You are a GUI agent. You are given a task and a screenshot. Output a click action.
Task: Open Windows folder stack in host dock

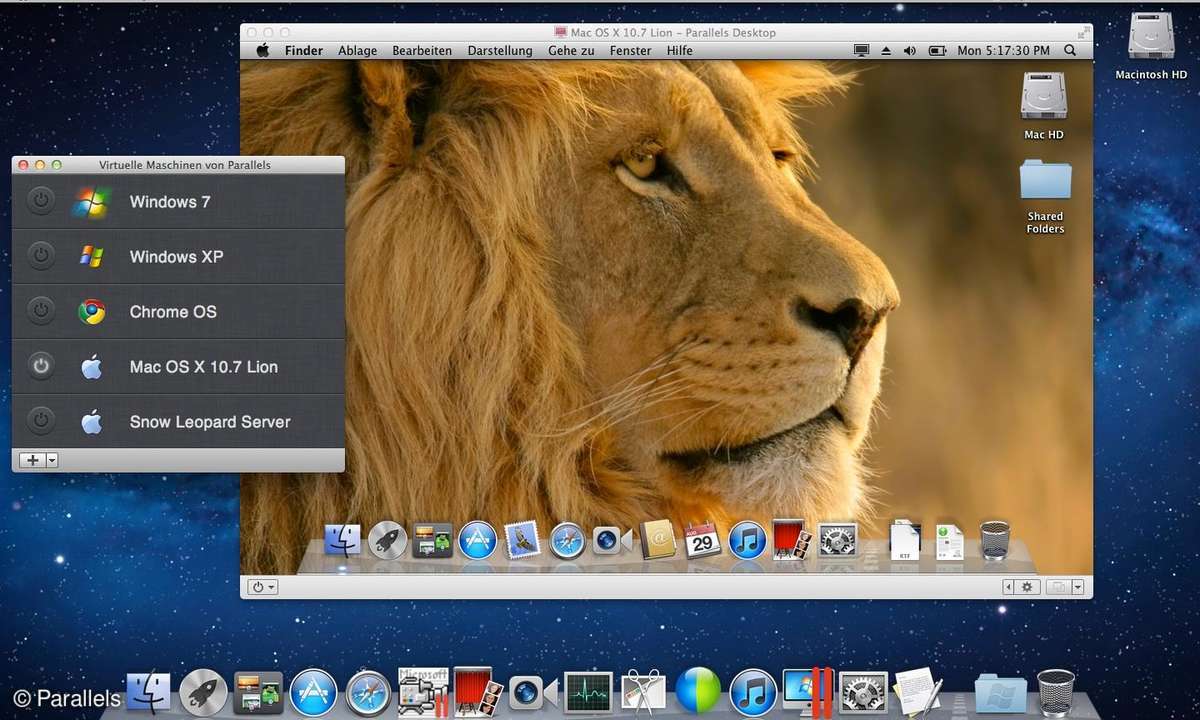tap(1000, 692)
